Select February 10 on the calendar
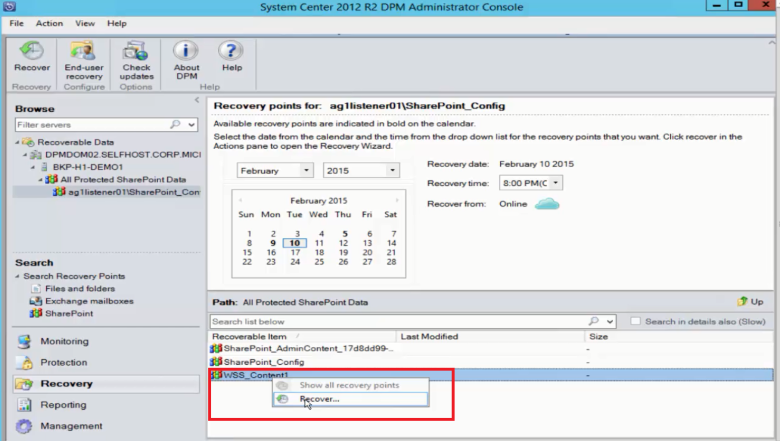780x441 pixels. coord(294,243)
